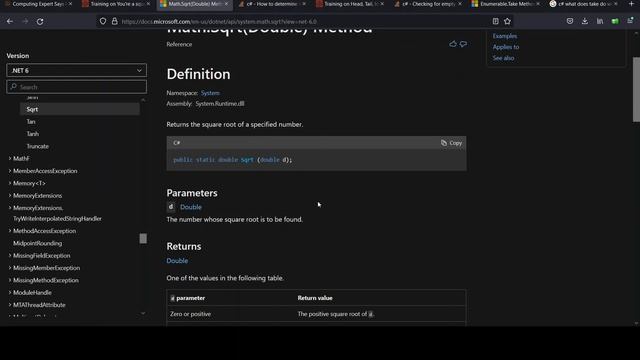The width and height of the screenshot is (640, 360).
Task: Click the System namespace link
Action: pos(210,93)
